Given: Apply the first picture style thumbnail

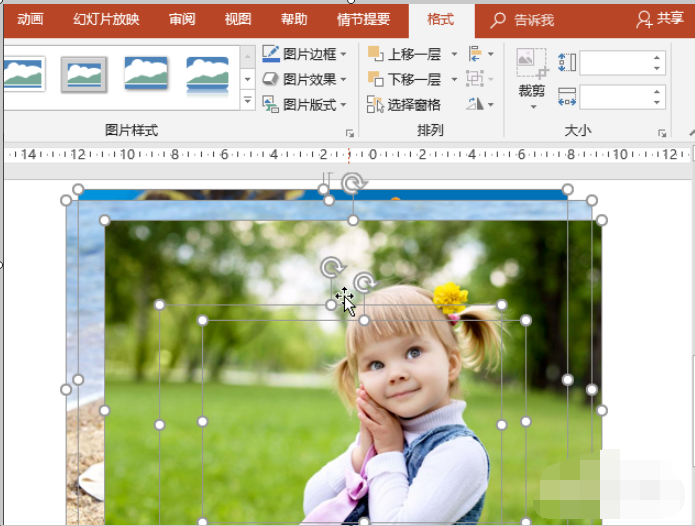Looking at the screenshot, I should pyautogui.click(x=25, y=74).
